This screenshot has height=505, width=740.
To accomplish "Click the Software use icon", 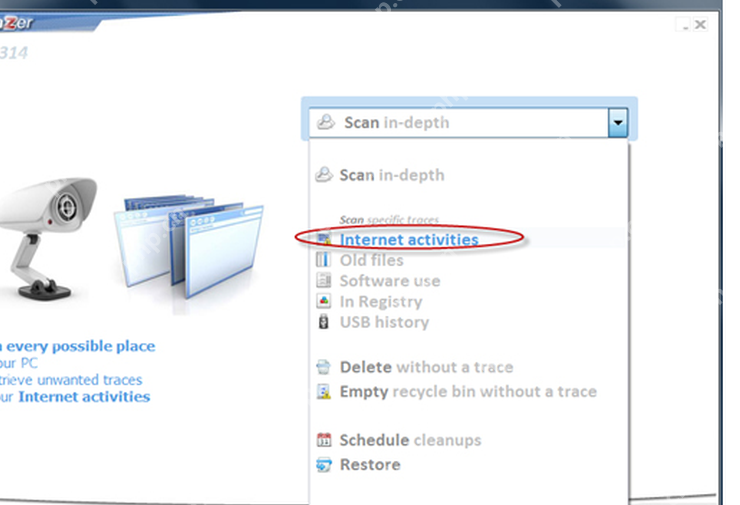I will coord(323,280).
